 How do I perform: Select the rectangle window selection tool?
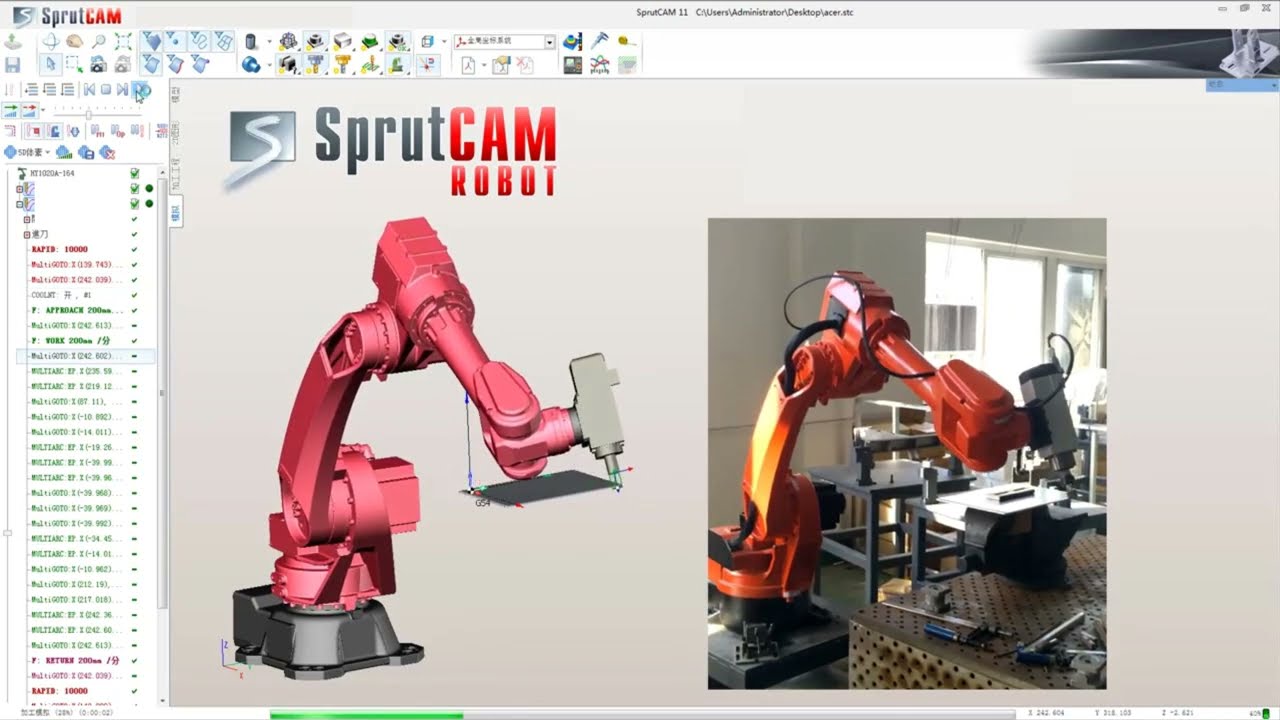click(x=74, y=64)
